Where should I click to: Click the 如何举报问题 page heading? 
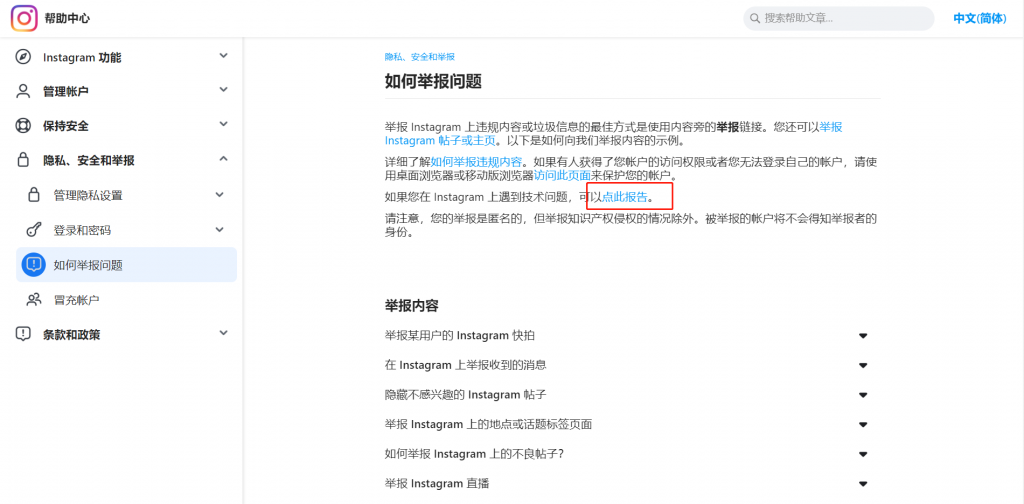pyautogui.click(x=434, y=82)
